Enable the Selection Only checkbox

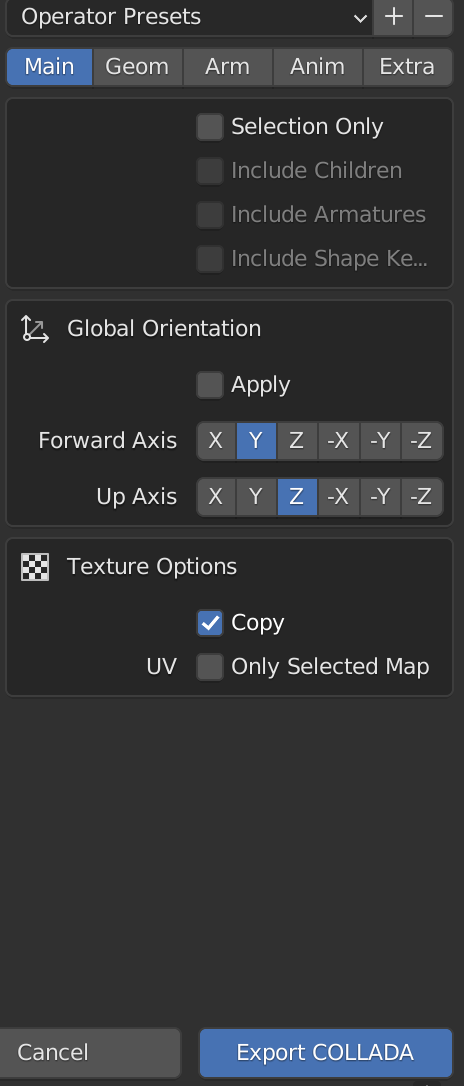click(210, 127)
